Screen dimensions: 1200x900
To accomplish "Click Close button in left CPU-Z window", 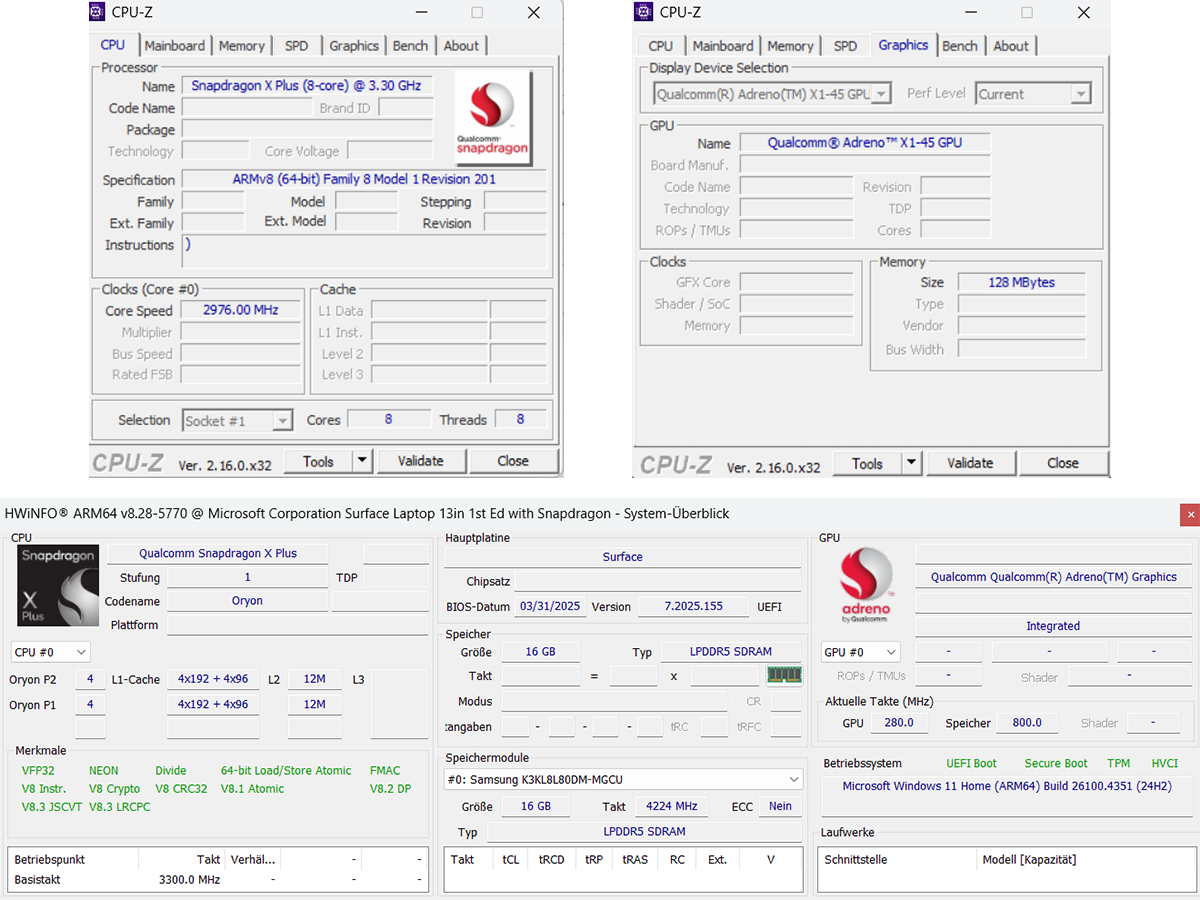I will (x=513, y=461).
